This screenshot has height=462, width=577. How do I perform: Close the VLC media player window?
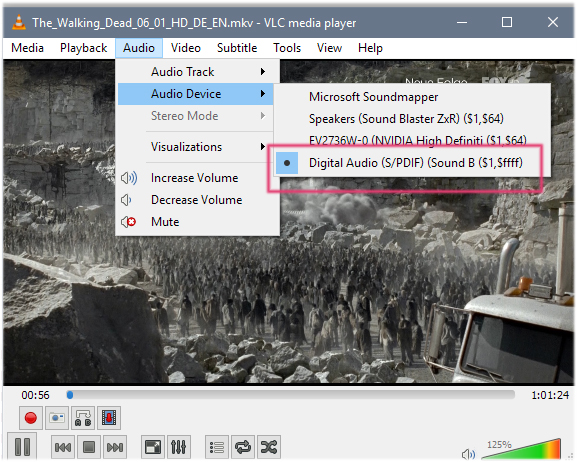coord(553,22)
